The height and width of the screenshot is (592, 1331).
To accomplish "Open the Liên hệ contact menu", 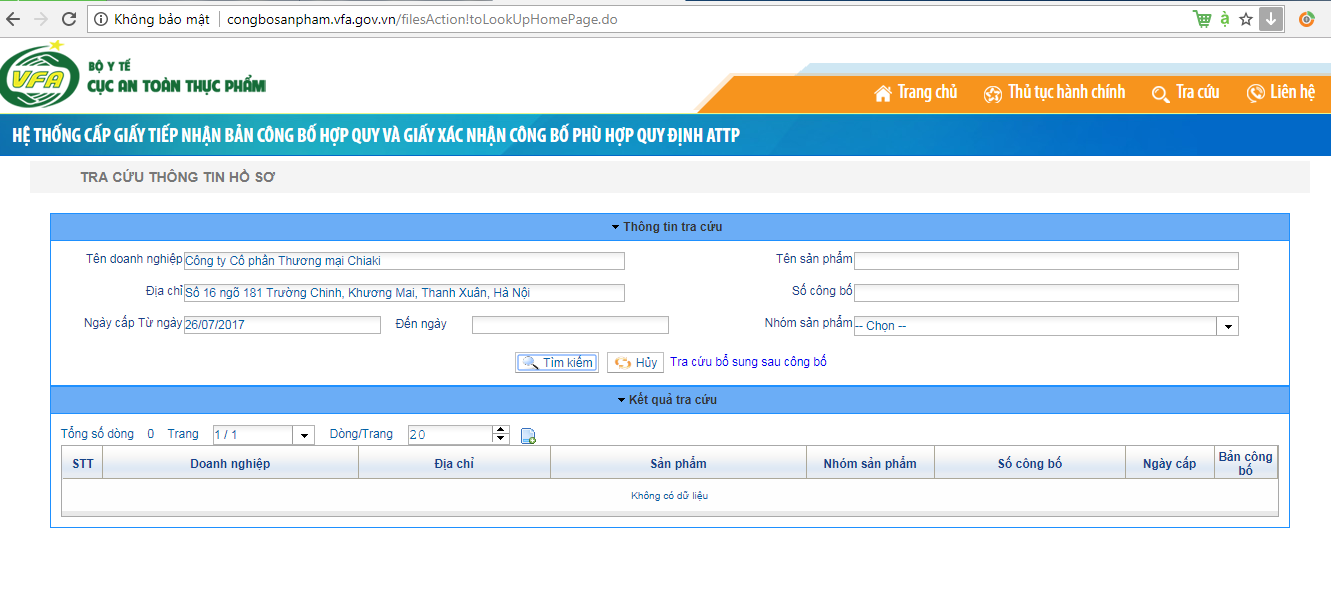I will (1281, 93).
